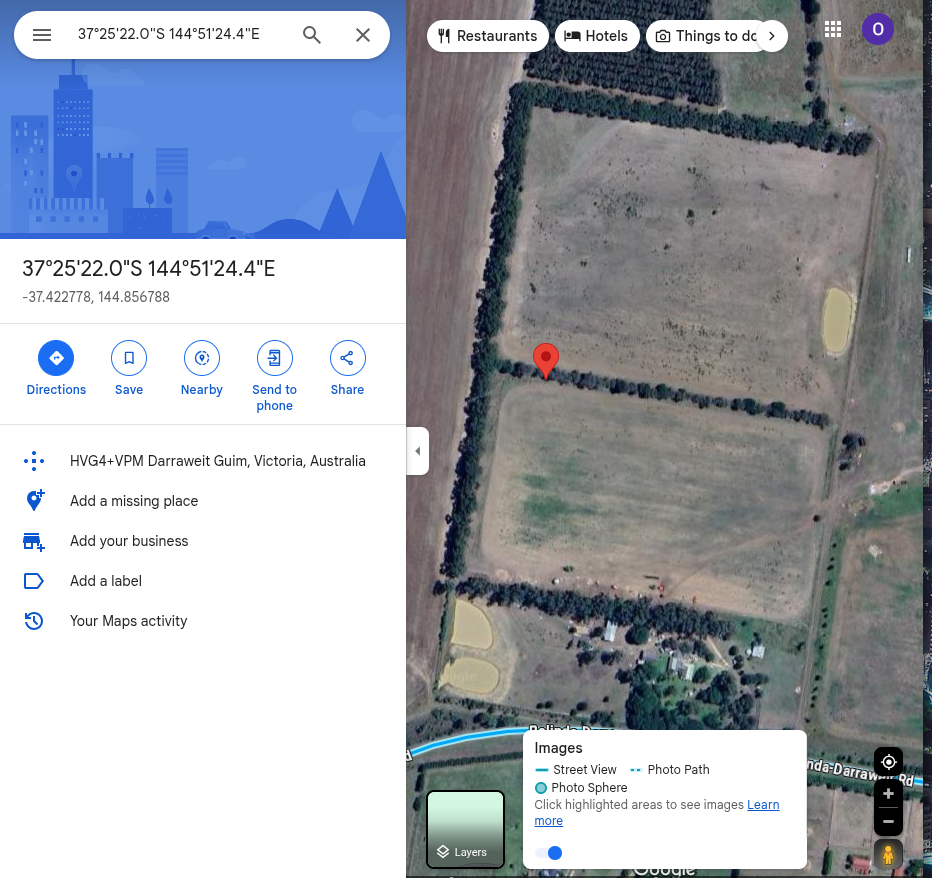Click the Street View pegman

click(x=888, y=854)
